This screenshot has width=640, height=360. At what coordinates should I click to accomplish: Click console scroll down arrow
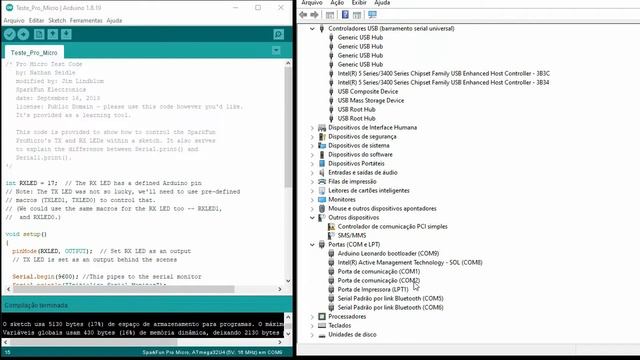pos(288,333)
